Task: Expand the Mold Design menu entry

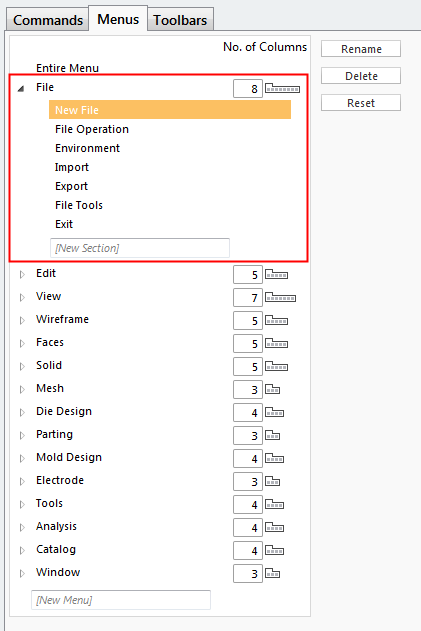Action: [22, 458]
